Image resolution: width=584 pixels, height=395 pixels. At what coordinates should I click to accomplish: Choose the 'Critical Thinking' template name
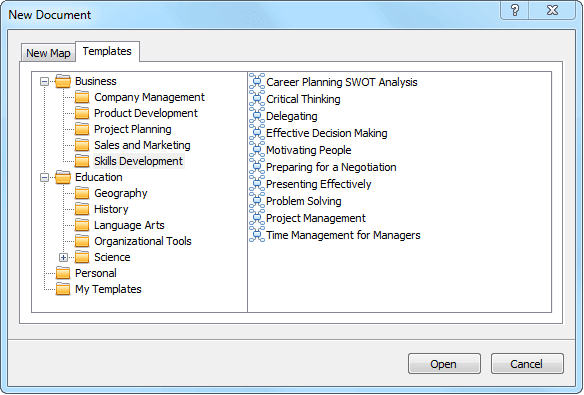303,99
